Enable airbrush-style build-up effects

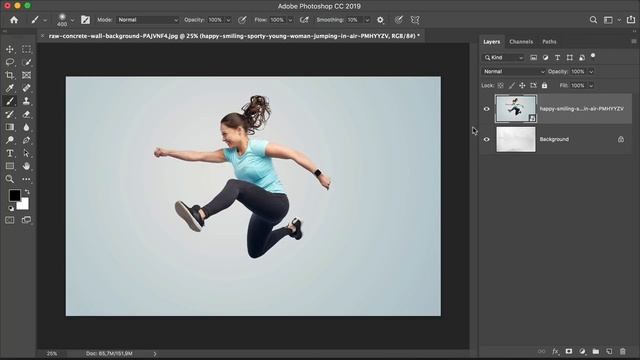coord(304,20)
